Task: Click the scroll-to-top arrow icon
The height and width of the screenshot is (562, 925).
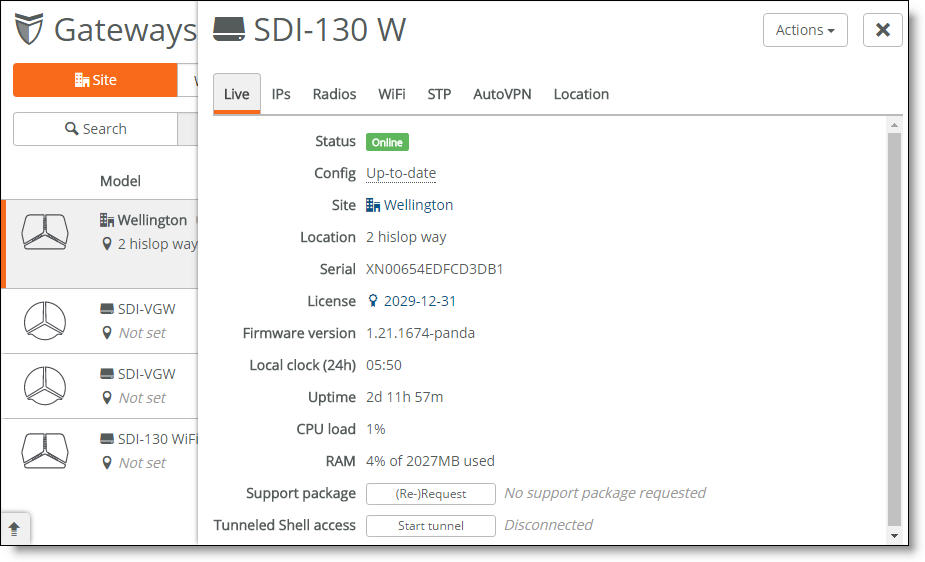Action: click(x=15, y=528)
